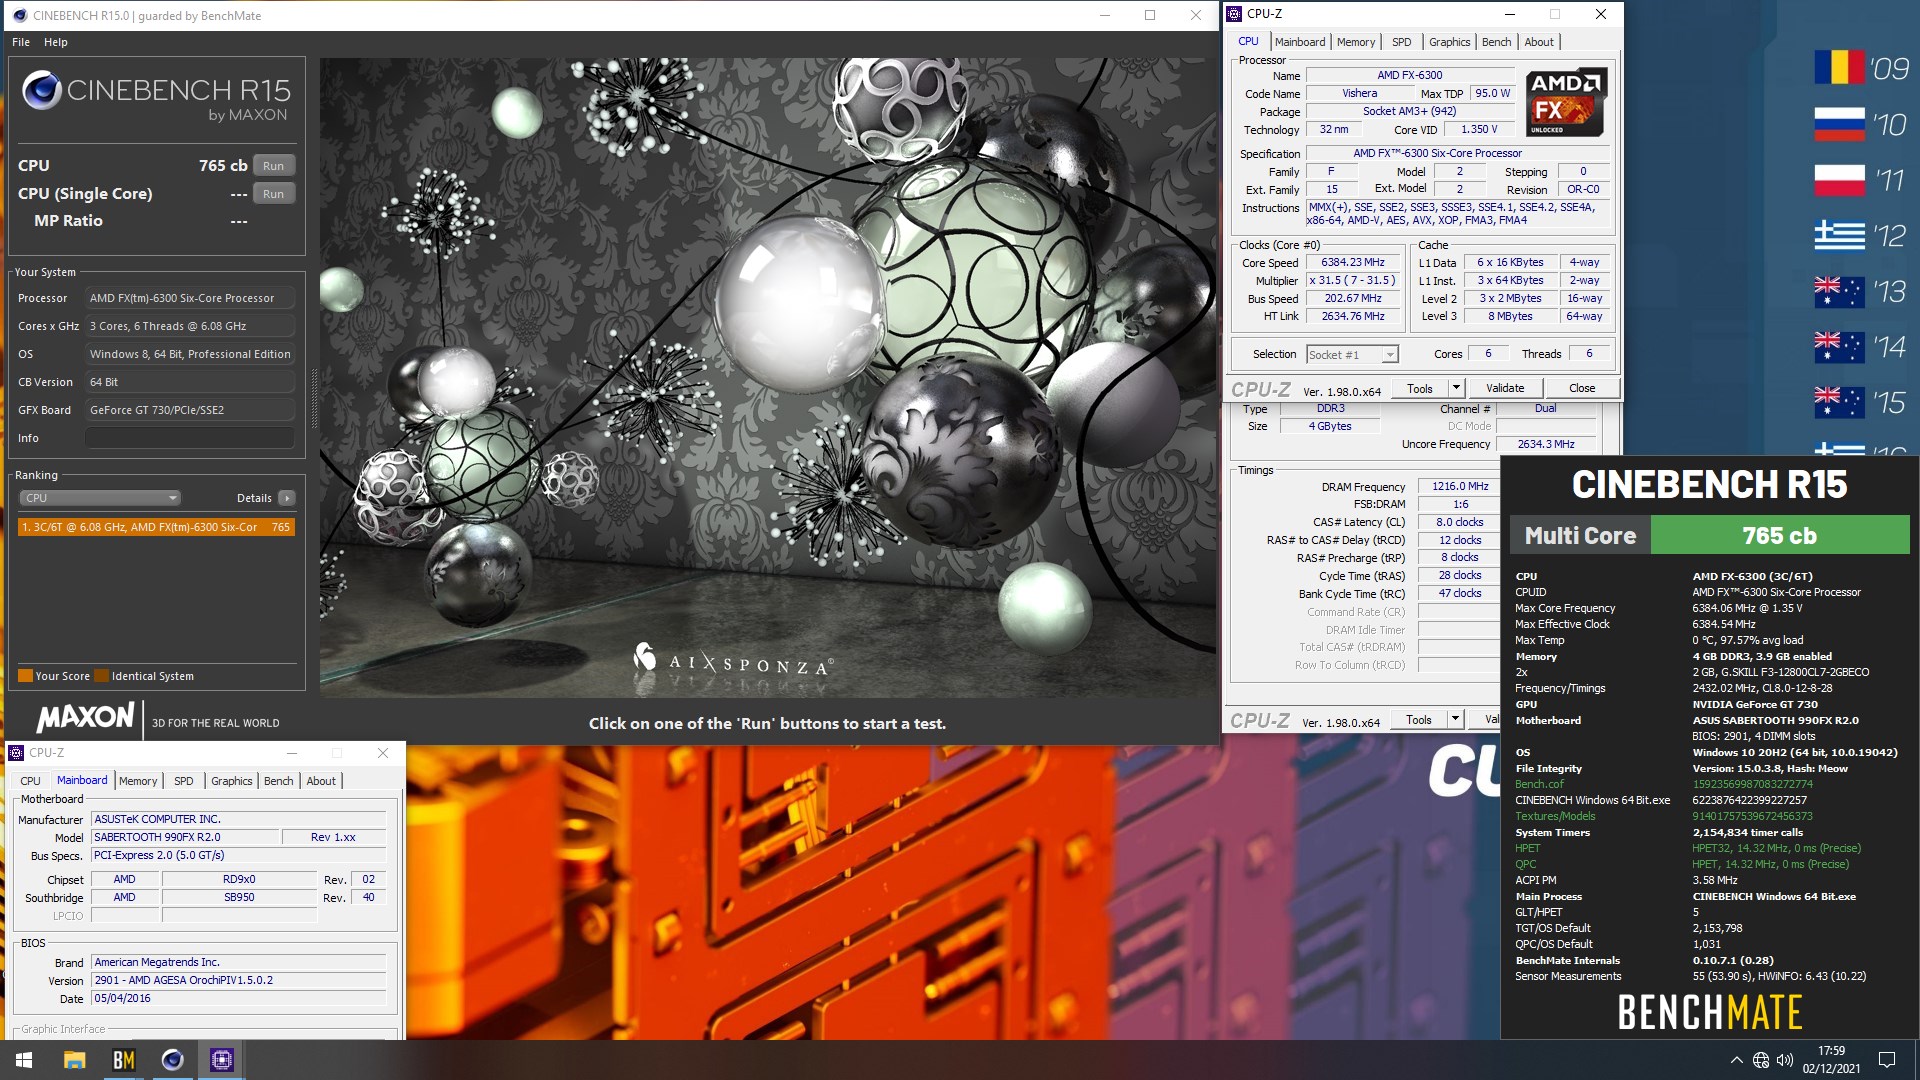Open the notification center icon
Screen dimensions: 1920x1080
point(1887,1060)
